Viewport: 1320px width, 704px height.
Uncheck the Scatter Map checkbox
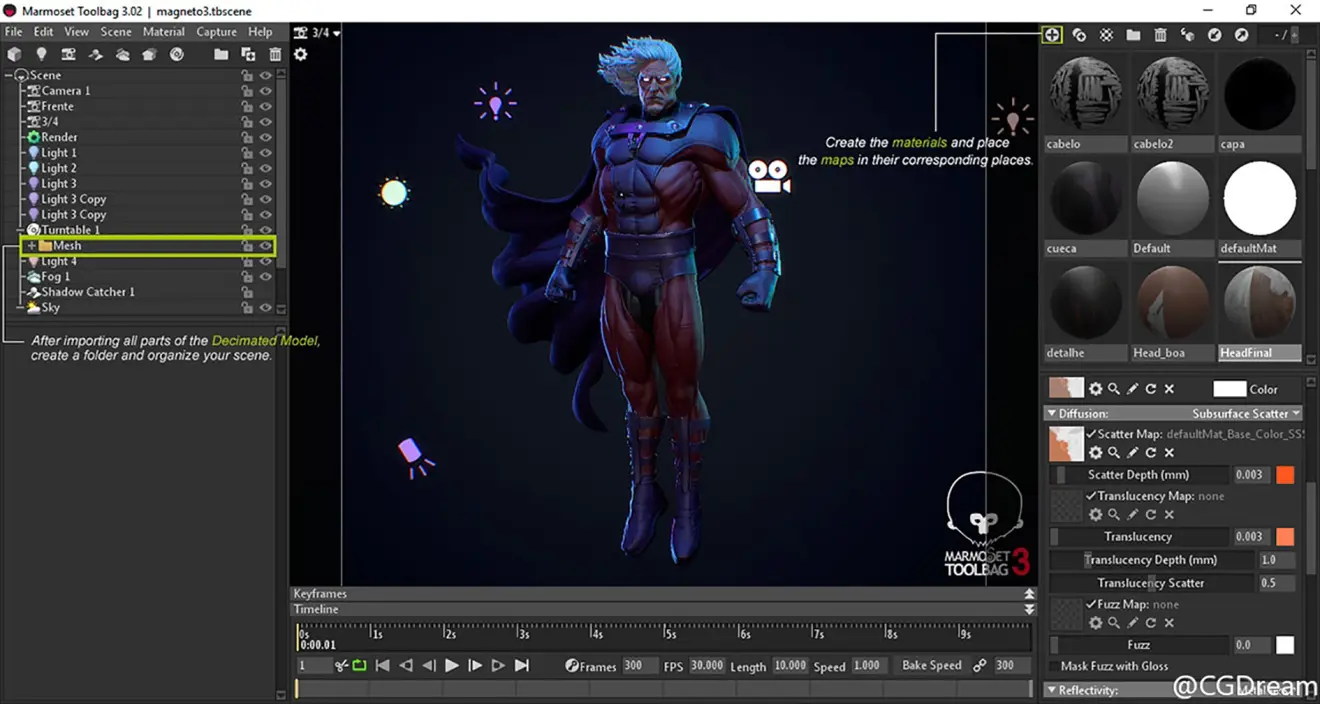click(x=1091, y=434)
